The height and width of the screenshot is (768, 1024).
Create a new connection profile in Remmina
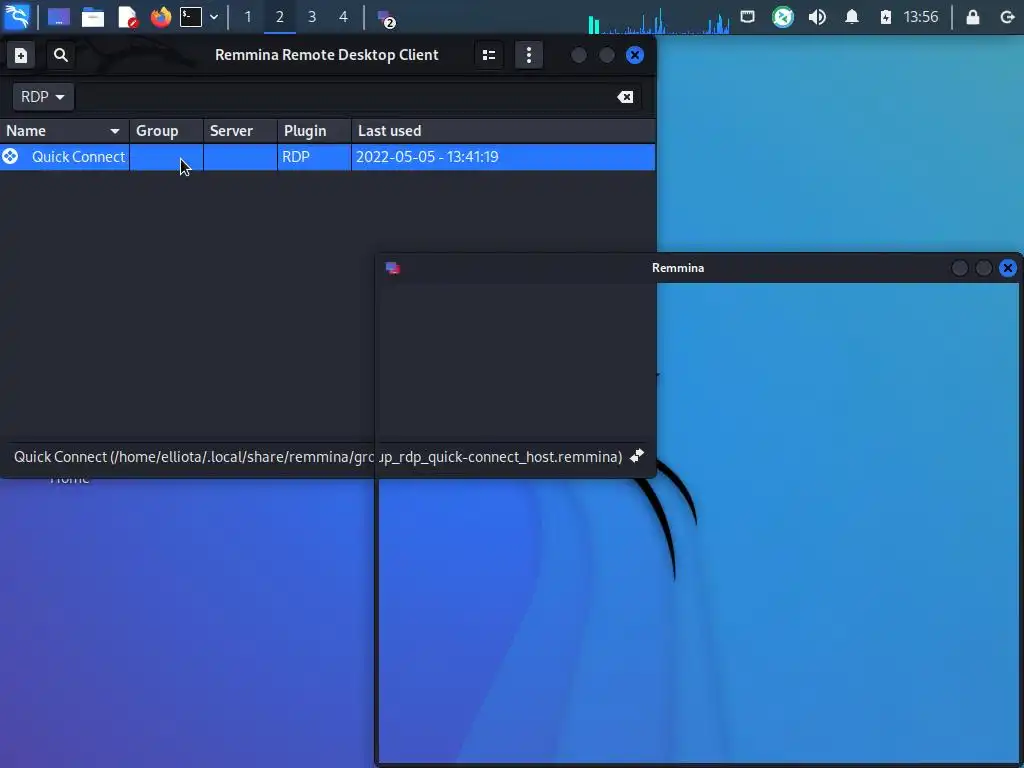(x=21, y=56)
